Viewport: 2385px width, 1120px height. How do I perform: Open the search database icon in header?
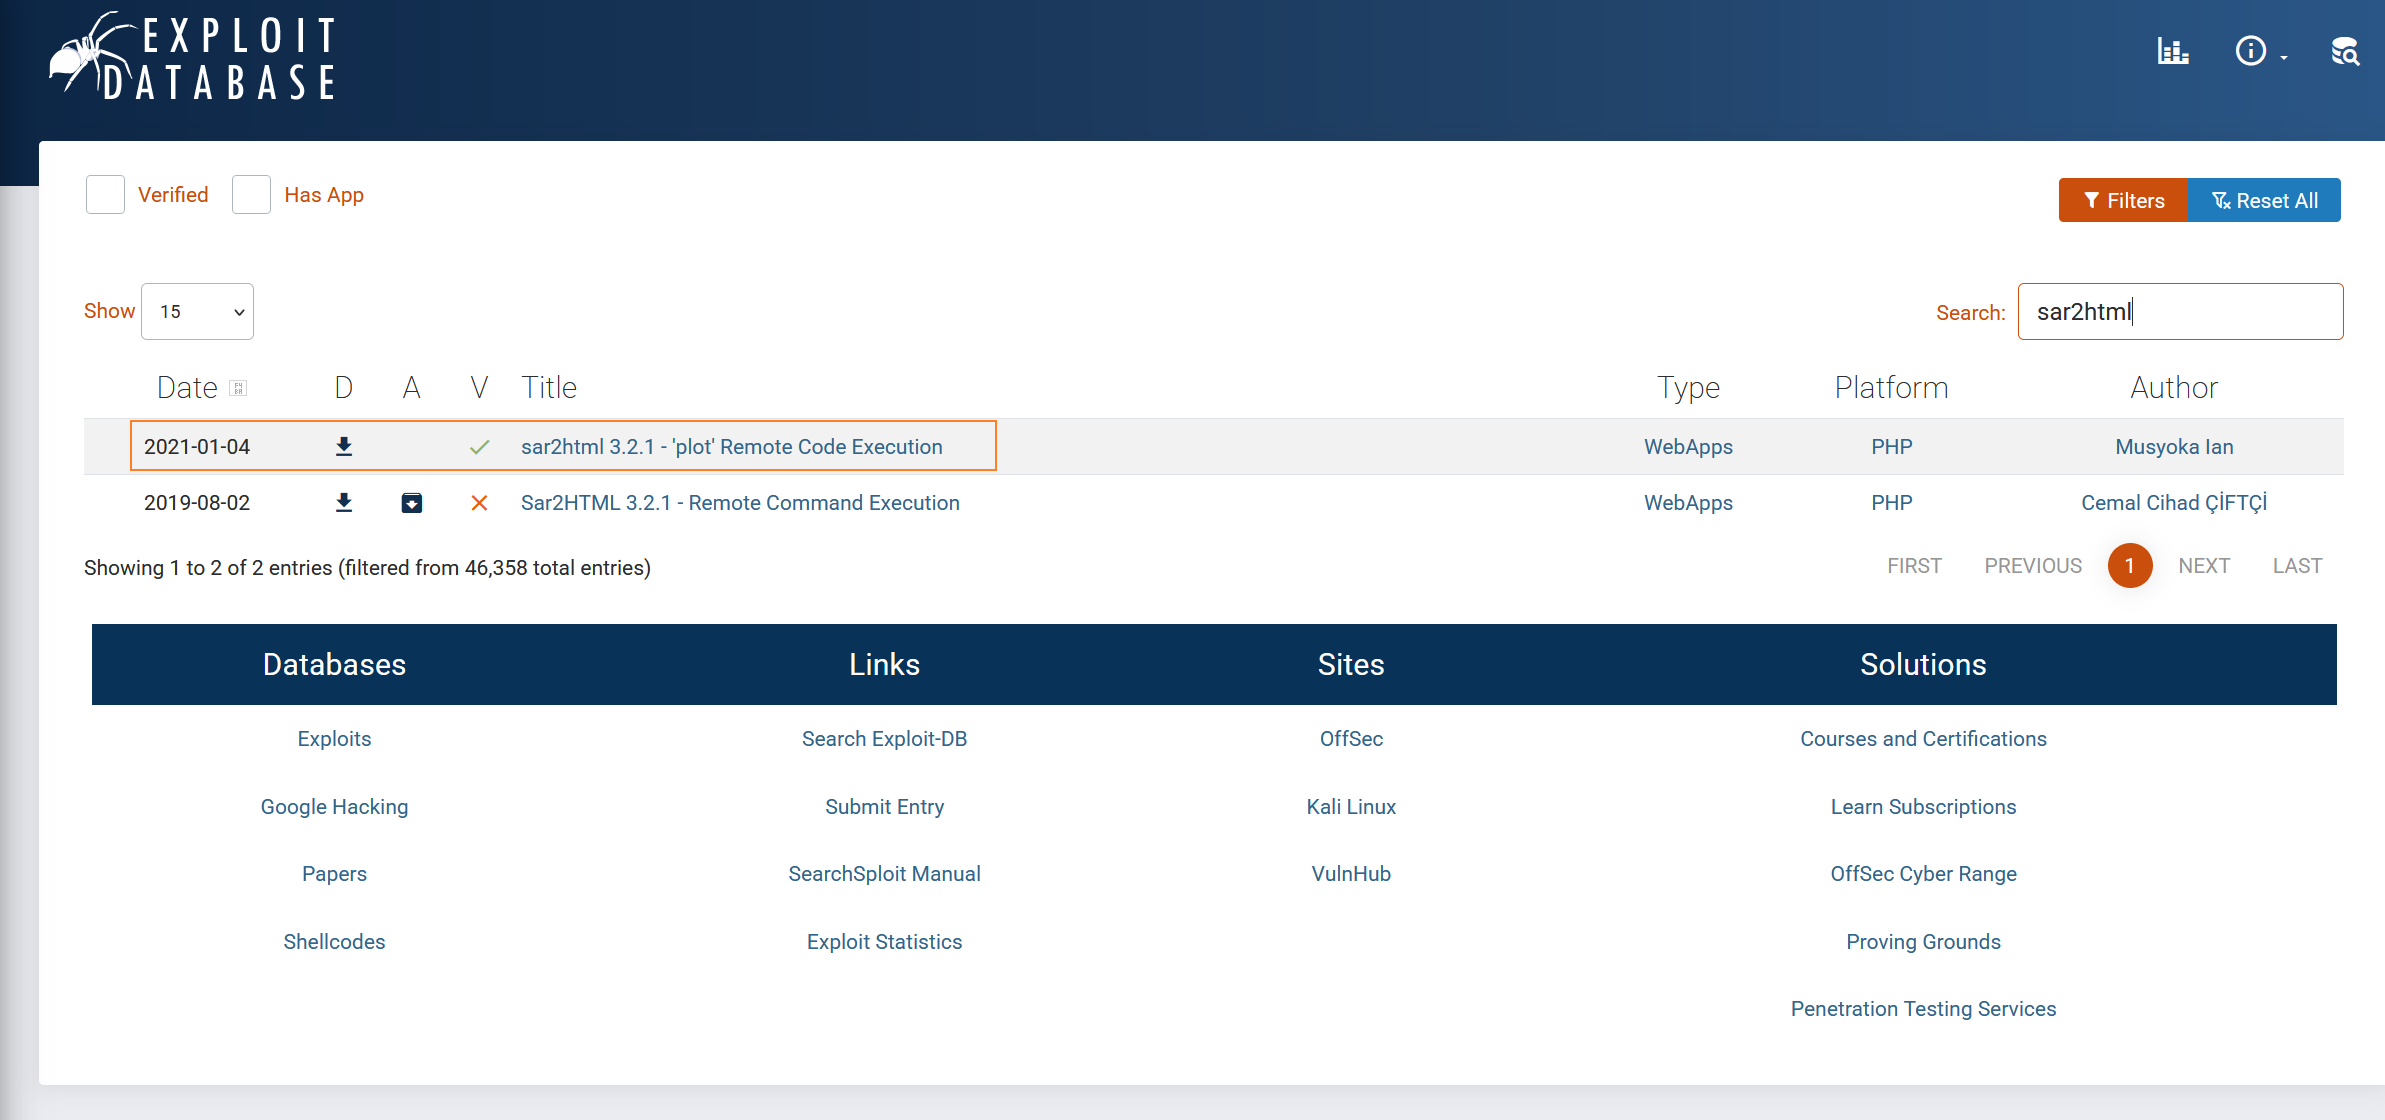pyautogui.click(x=2344, y=51)
